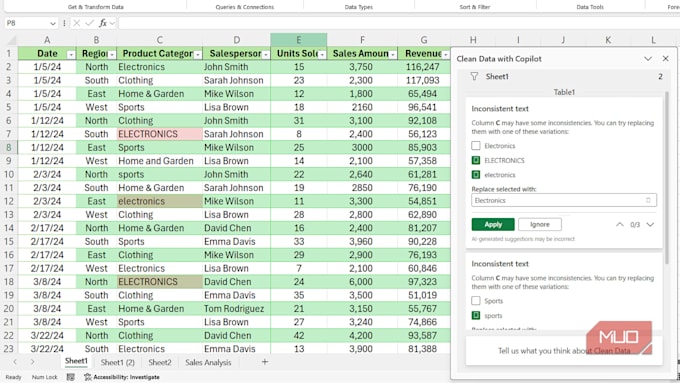
Task: Select row 8 header
Action: 9,147
